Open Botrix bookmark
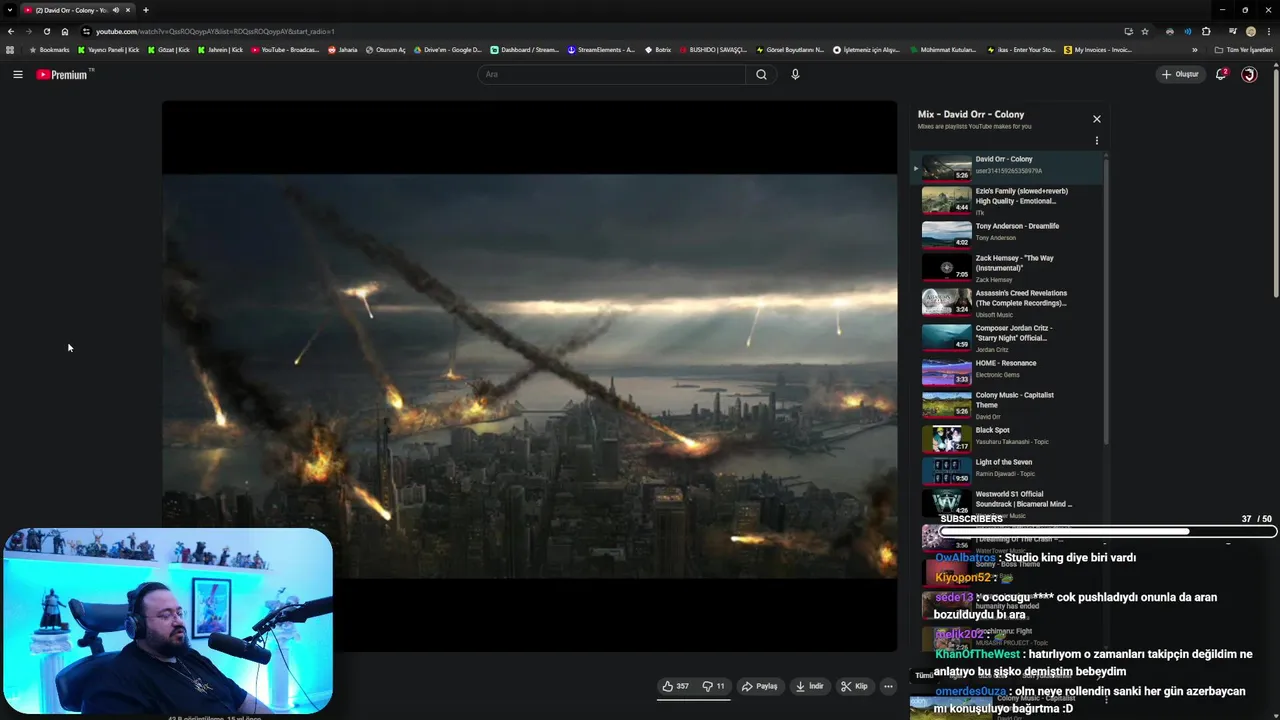Viewport: 1280px width, 720px height. [x=658, y=49]
